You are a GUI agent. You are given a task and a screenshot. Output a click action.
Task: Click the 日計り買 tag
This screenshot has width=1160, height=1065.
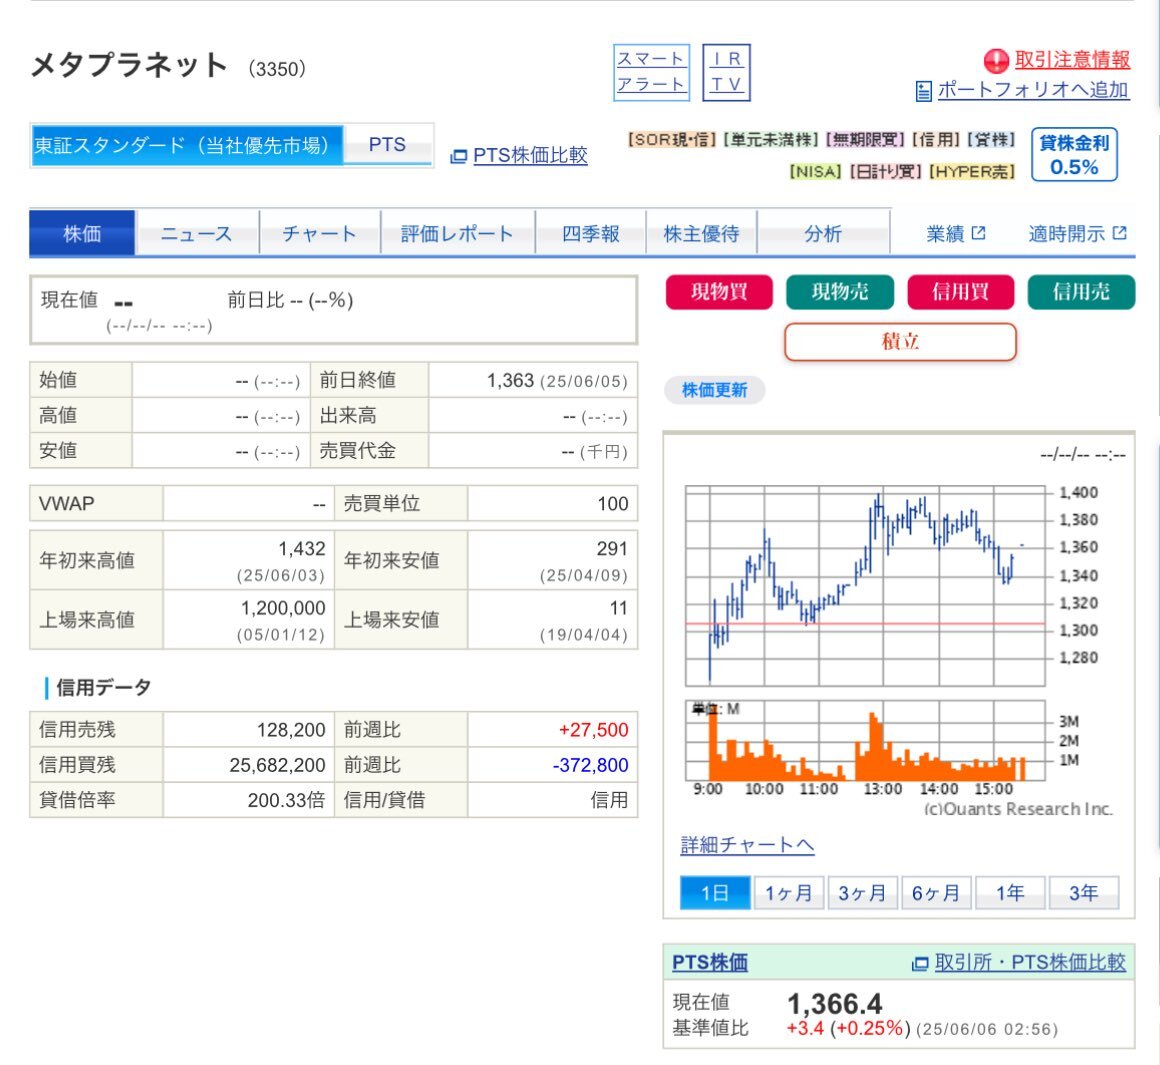click(x=885, y=172)
